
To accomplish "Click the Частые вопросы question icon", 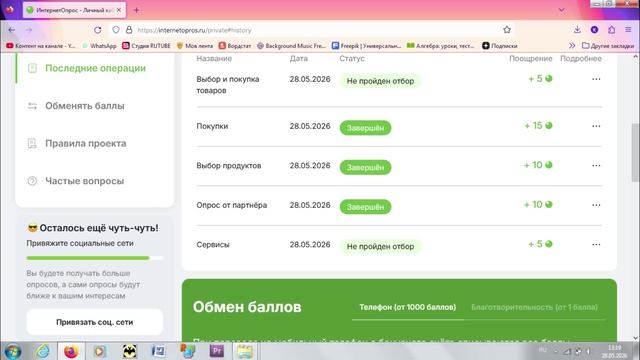I will (32, 181).
